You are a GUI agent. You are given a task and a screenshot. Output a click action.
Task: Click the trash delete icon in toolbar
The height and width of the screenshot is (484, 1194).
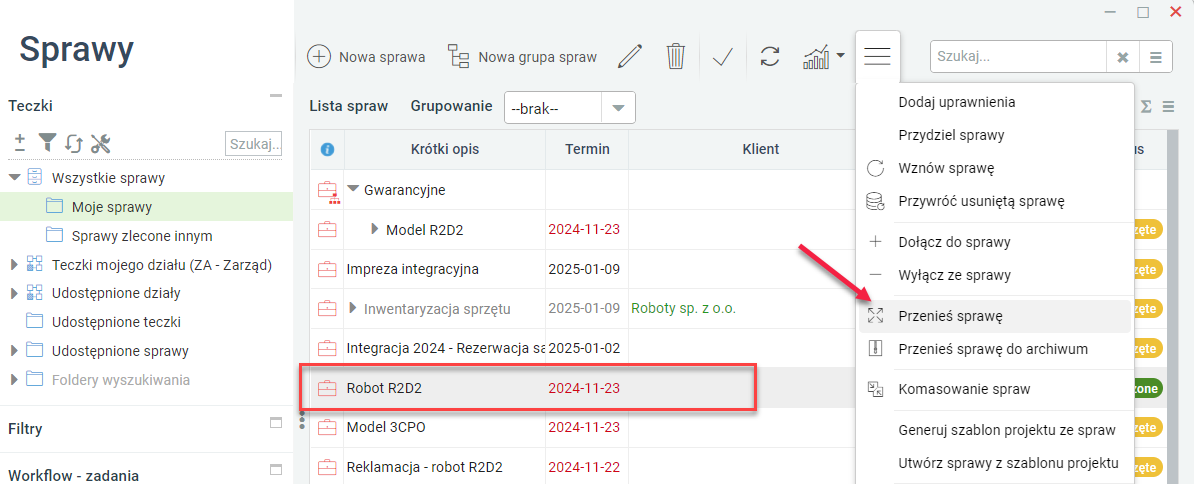(x=676, y=57)
